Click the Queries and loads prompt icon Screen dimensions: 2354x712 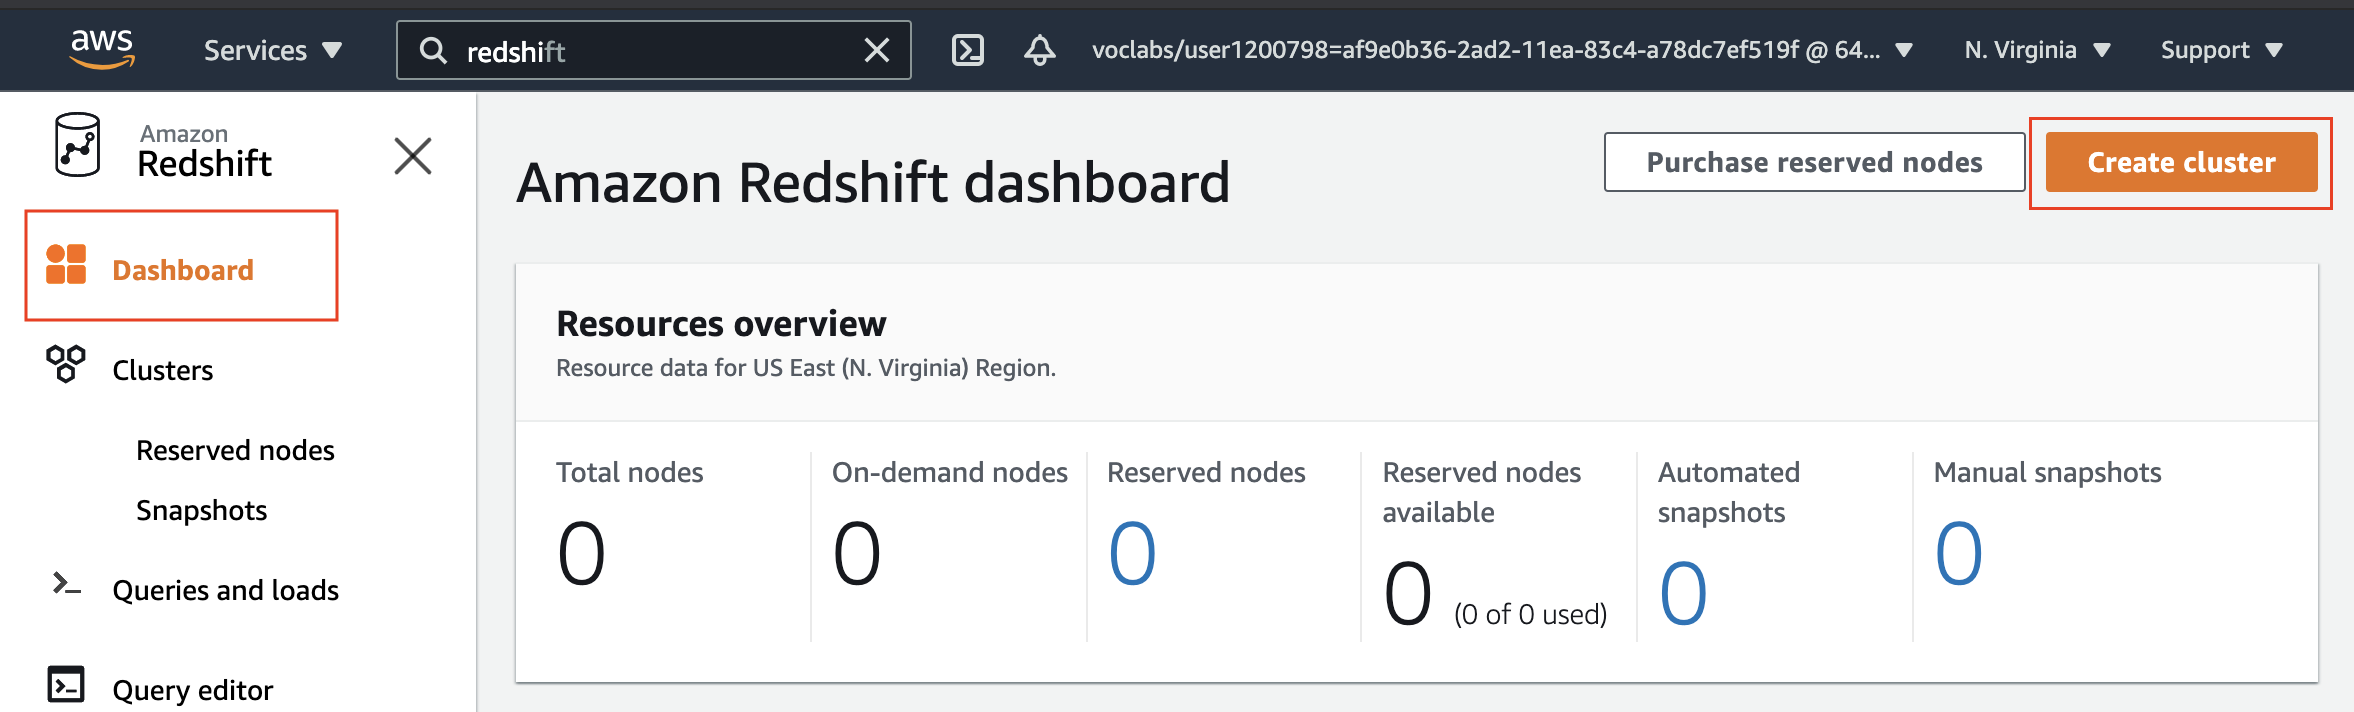[x=66, y=583]
